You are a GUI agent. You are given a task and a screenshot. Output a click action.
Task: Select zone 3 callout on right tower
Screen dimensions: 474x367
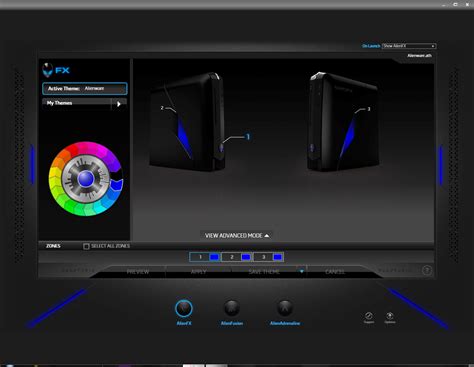tap(369, 109)
